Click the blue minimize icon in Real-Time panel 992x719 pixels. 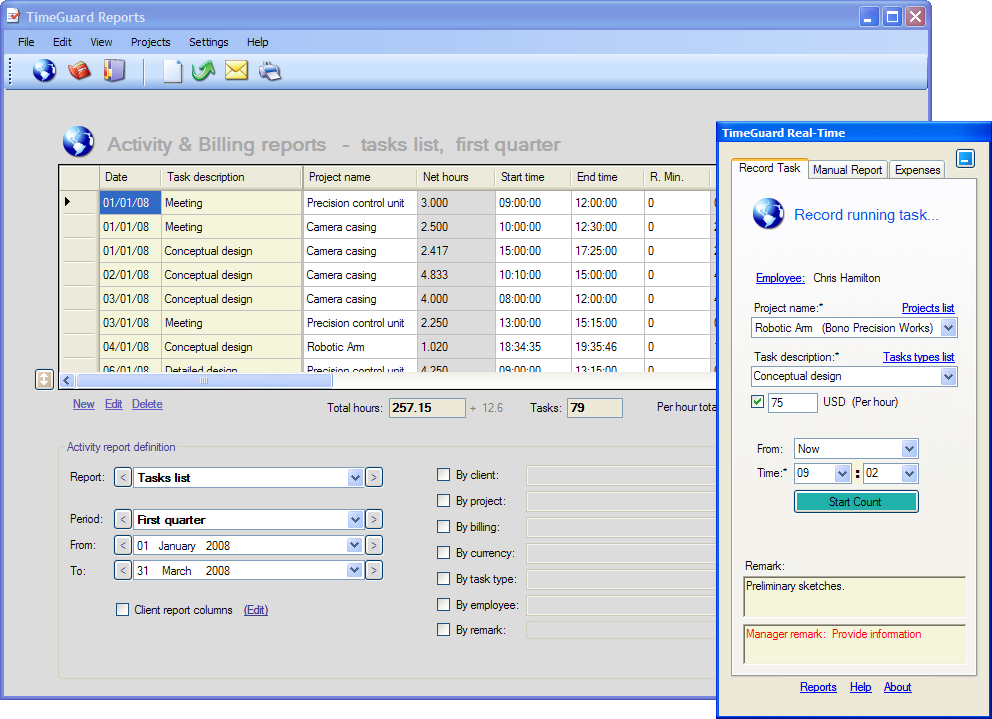pos(965,158)
